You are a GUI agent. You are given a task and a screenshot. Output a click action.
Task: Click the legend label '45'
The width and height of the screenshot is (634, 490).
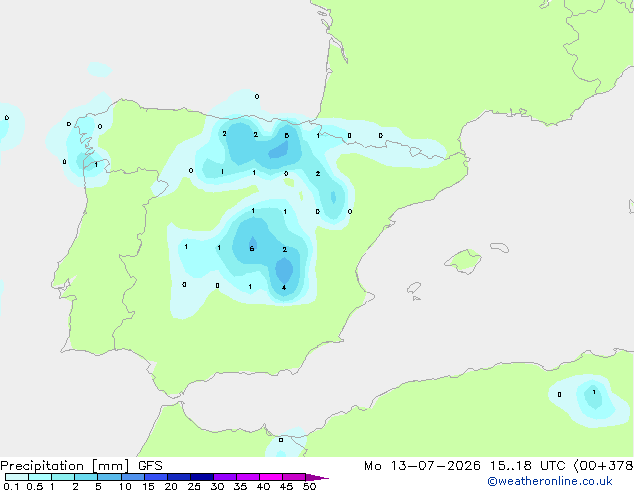(x=286, y=486)
